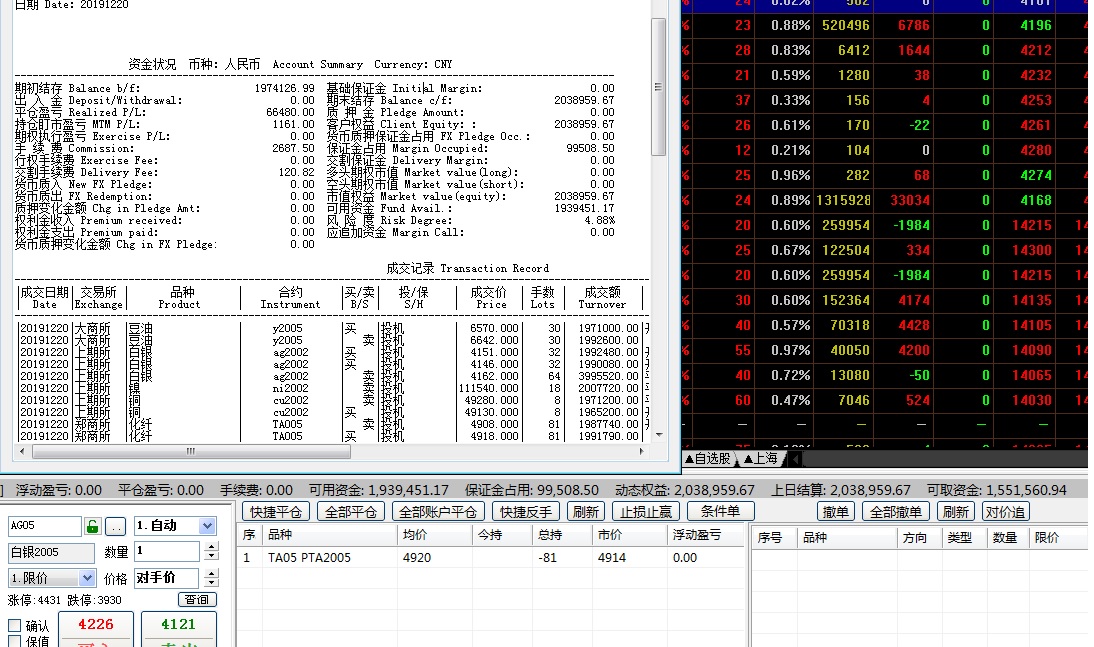Click the 1315928 cell in the quote table
1094x647 pixels.
[x=844, y=200]
